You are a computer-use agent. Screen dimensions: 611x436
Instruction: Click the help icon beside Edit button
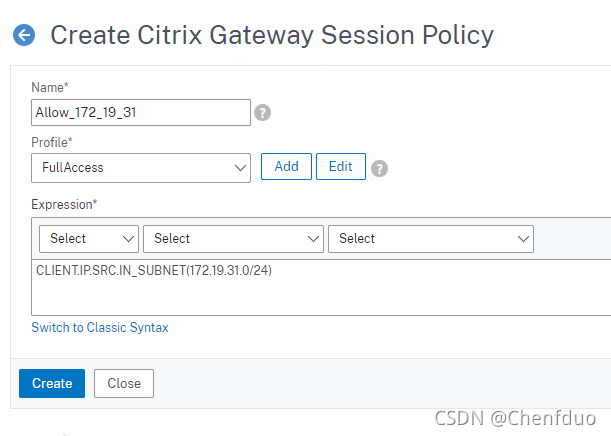(x=379, y=168)
